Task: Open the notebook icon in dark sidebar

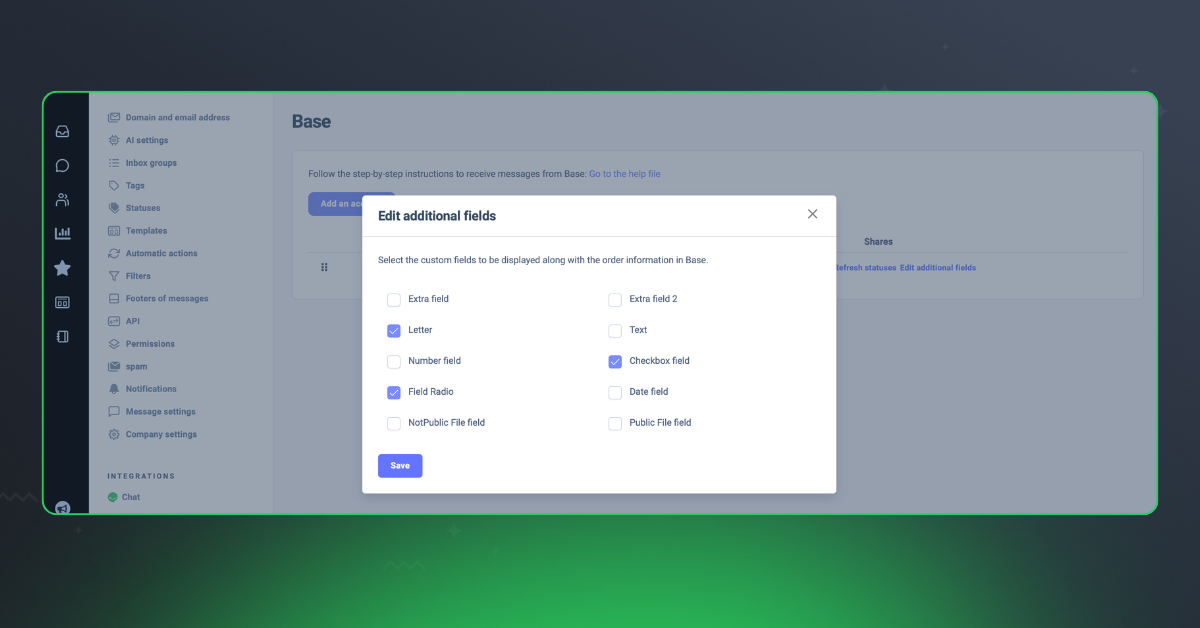Action: (62, 336)
